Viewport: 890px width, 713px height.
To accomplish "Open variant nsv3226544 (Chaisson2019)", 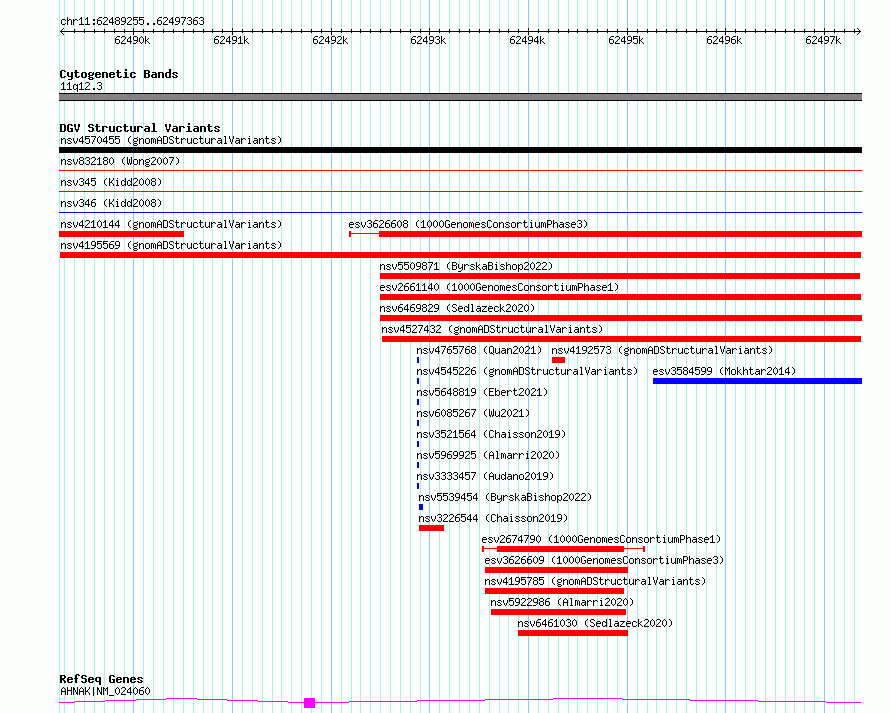I will [493, 518].
